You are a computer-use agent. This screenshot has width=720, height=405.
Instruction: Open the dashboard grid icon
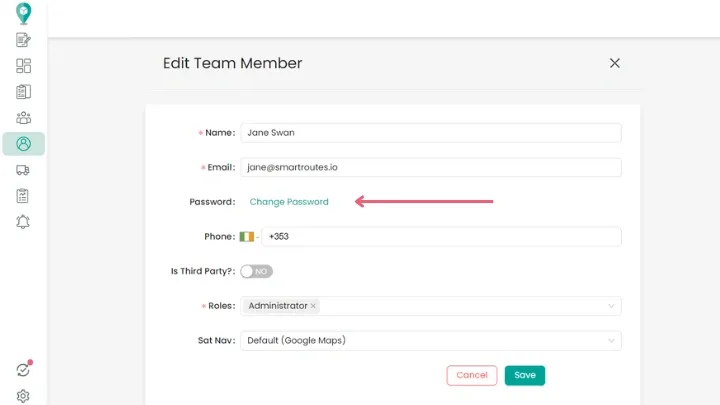click(x=23, y=66)
